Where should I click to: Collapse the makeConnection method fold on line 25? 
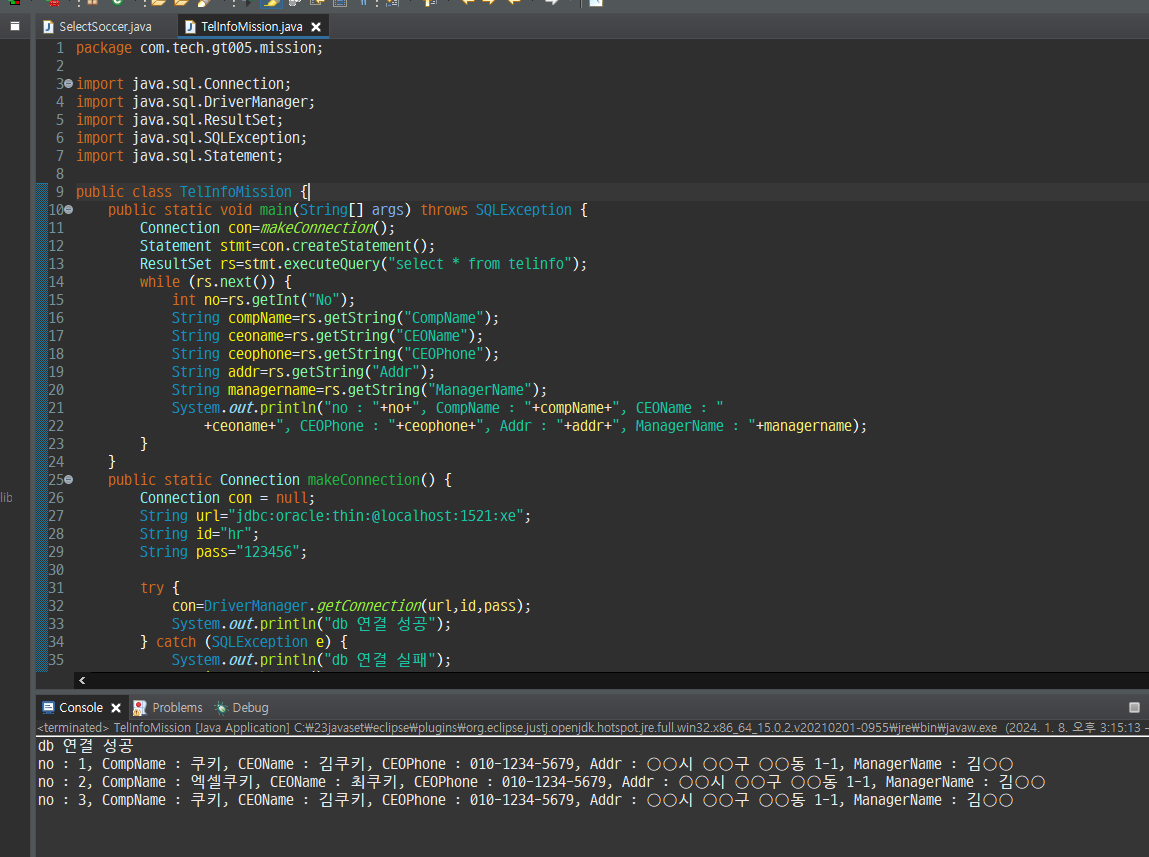pos(68,480)
